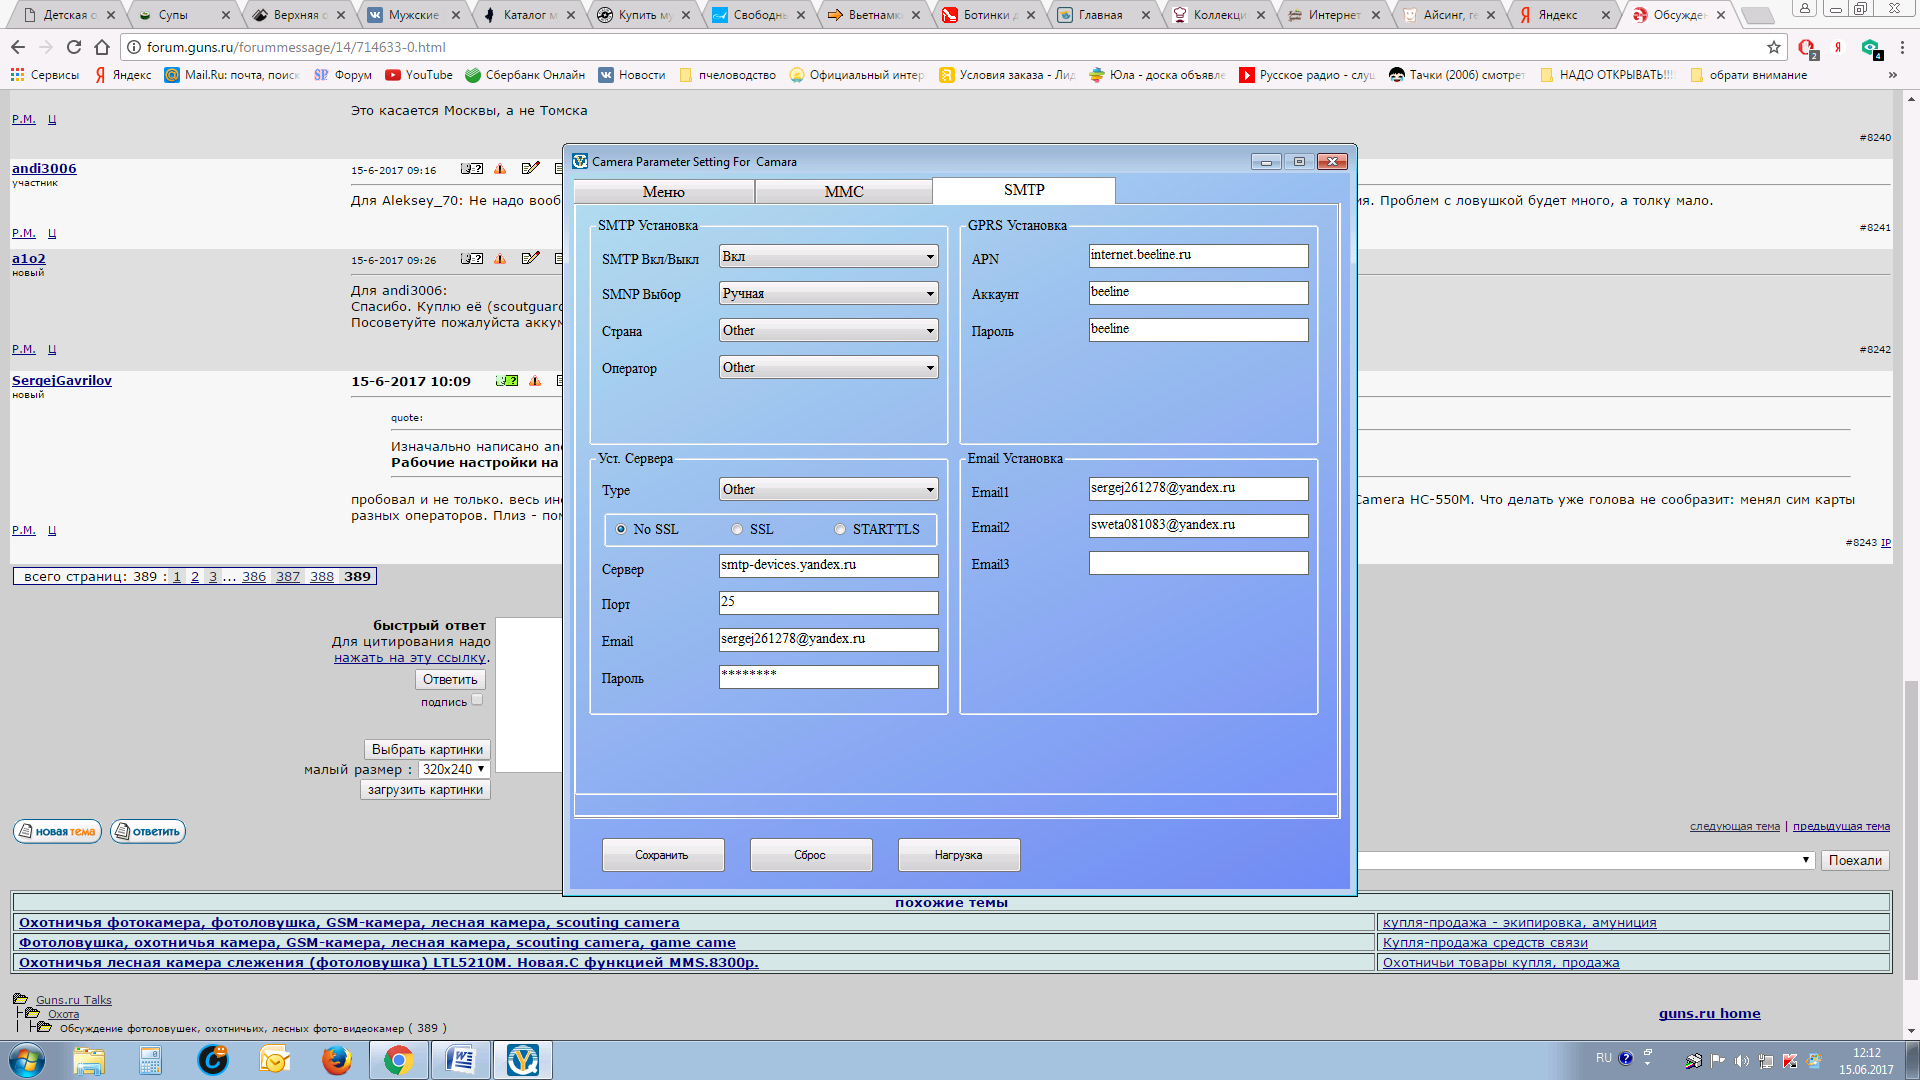The image size is (1920, 1080).
Task: Click Email input field
Action: point(828,638)
